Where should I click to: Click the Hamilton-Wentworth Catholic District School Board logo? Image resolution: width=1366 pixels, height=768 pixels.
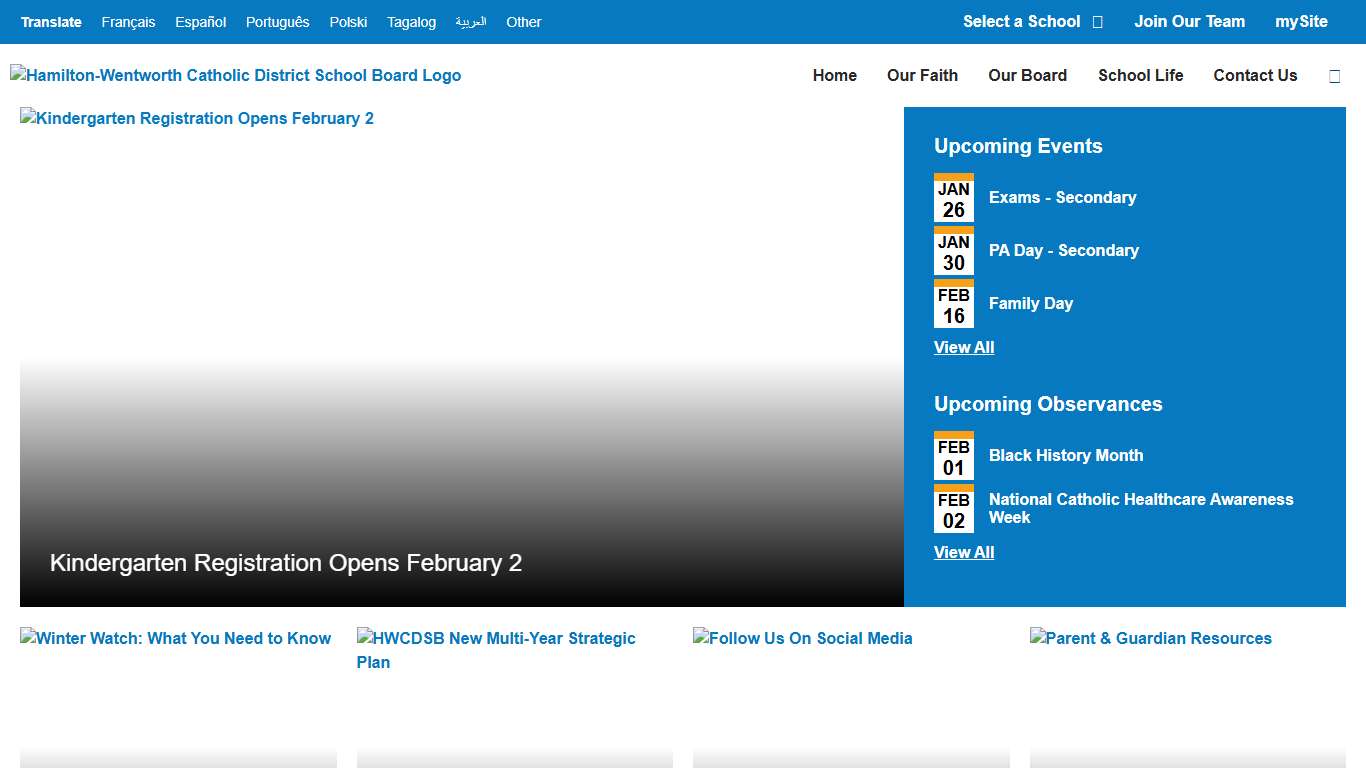point(236,75)
